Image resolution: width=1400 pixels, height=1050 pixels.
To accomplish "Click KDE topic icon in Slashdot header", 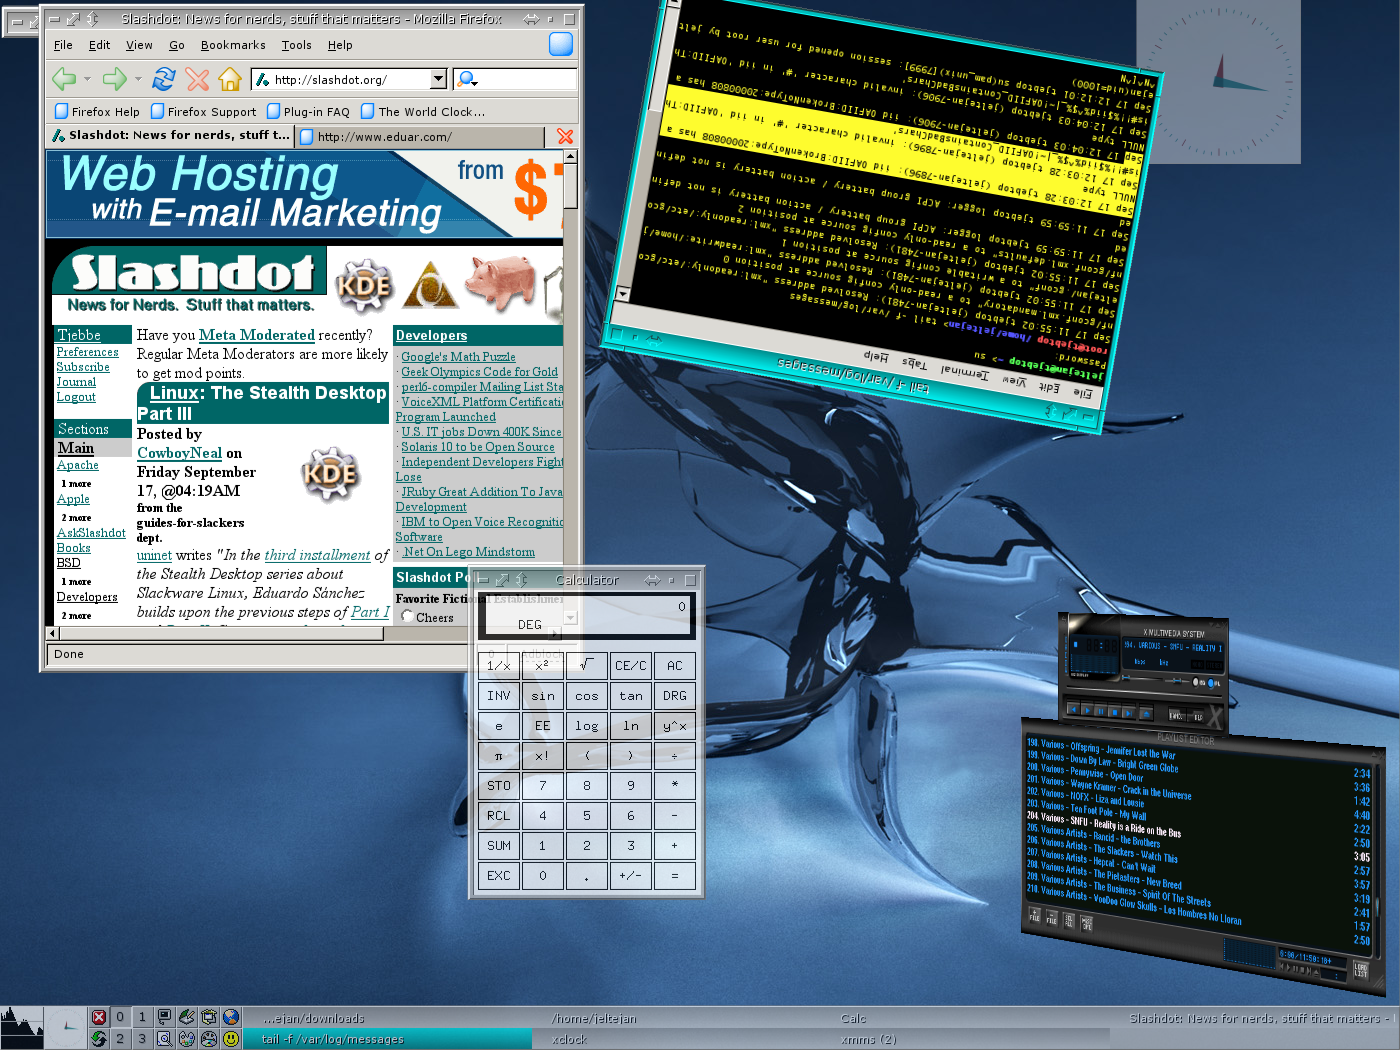I will click(364, 286).
